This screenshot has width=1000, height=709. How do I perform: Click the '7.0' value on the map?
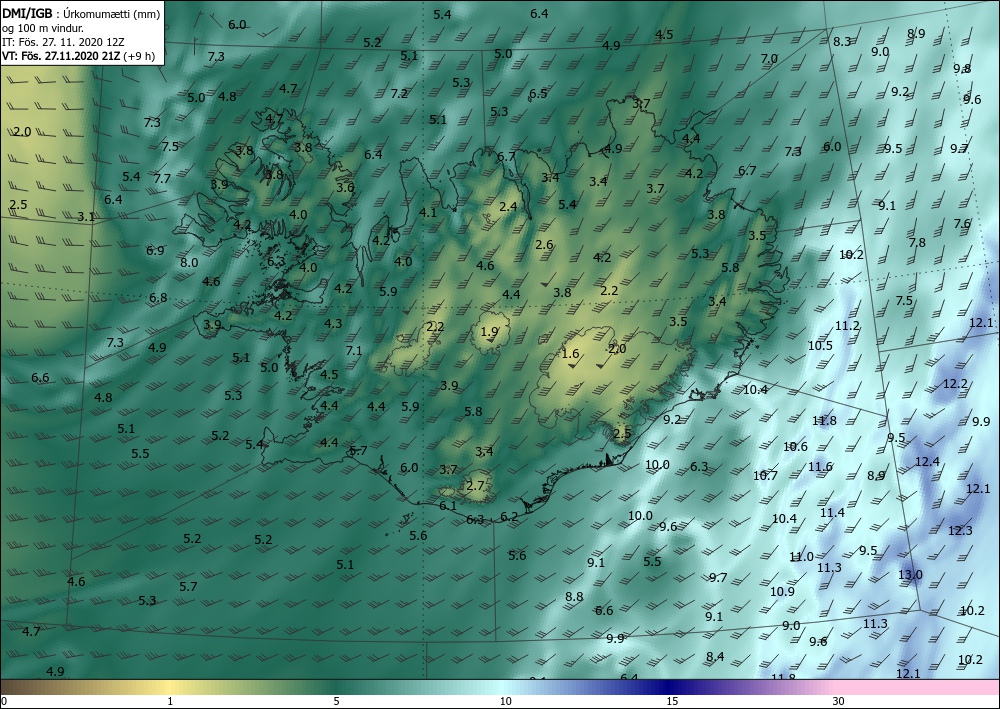(769, 58)
